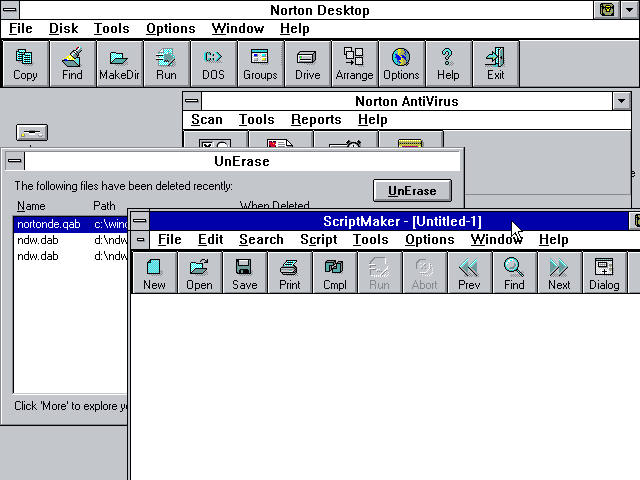640x480 pixels.
Task: Open Tools menu in Norton AntiVirus
Action: [x=256, y=120]
